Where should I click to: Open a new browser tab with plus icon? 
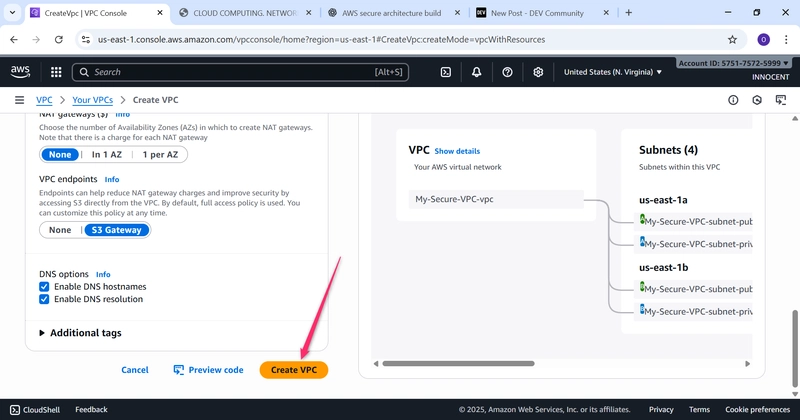[x=629, y=13]
